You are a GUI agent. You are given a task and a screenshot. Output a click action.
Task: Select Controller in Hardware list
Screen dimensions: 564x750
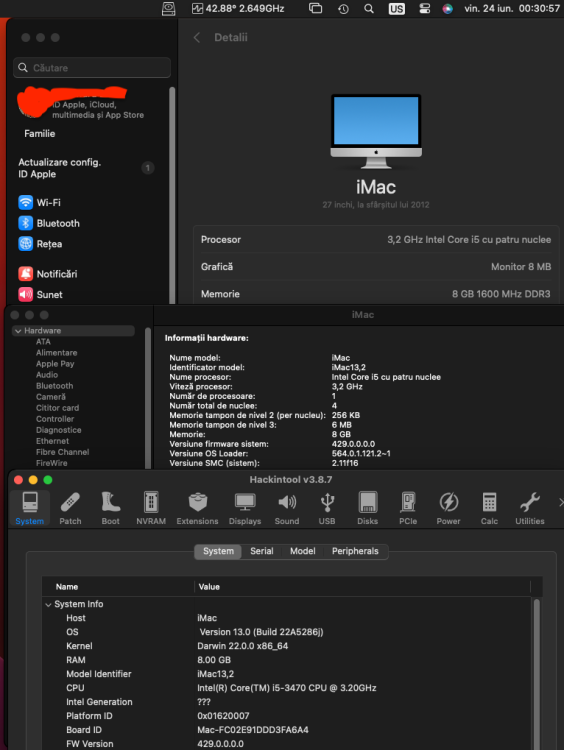[x=55, y=419]
